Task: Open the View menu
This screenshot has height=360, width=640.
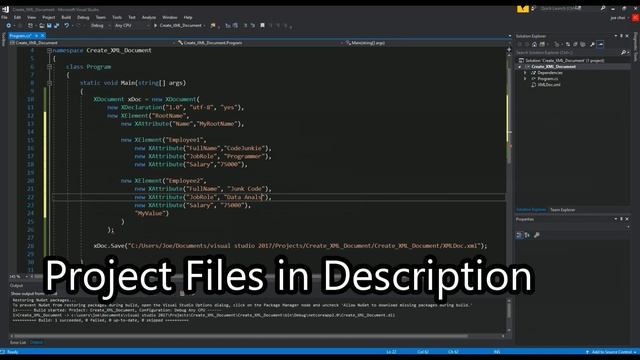Action: [31, 18]
